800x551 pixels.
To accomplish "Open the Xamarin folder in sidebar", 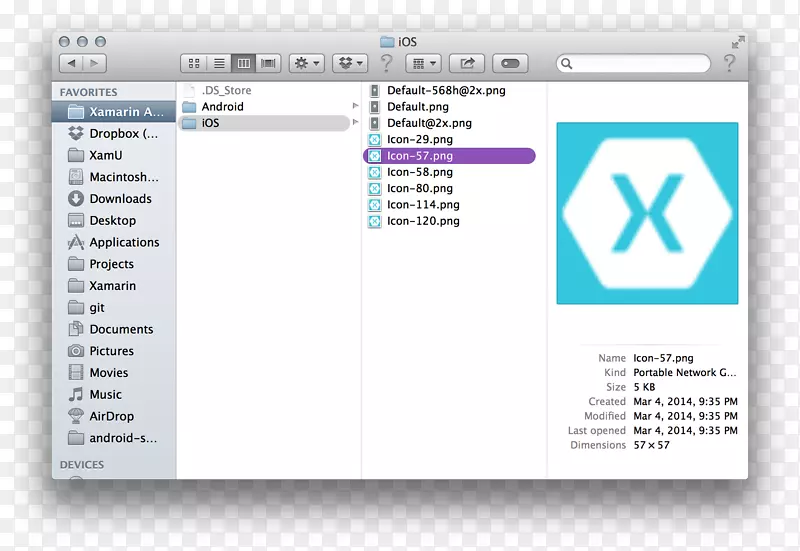I will [114, 286].
